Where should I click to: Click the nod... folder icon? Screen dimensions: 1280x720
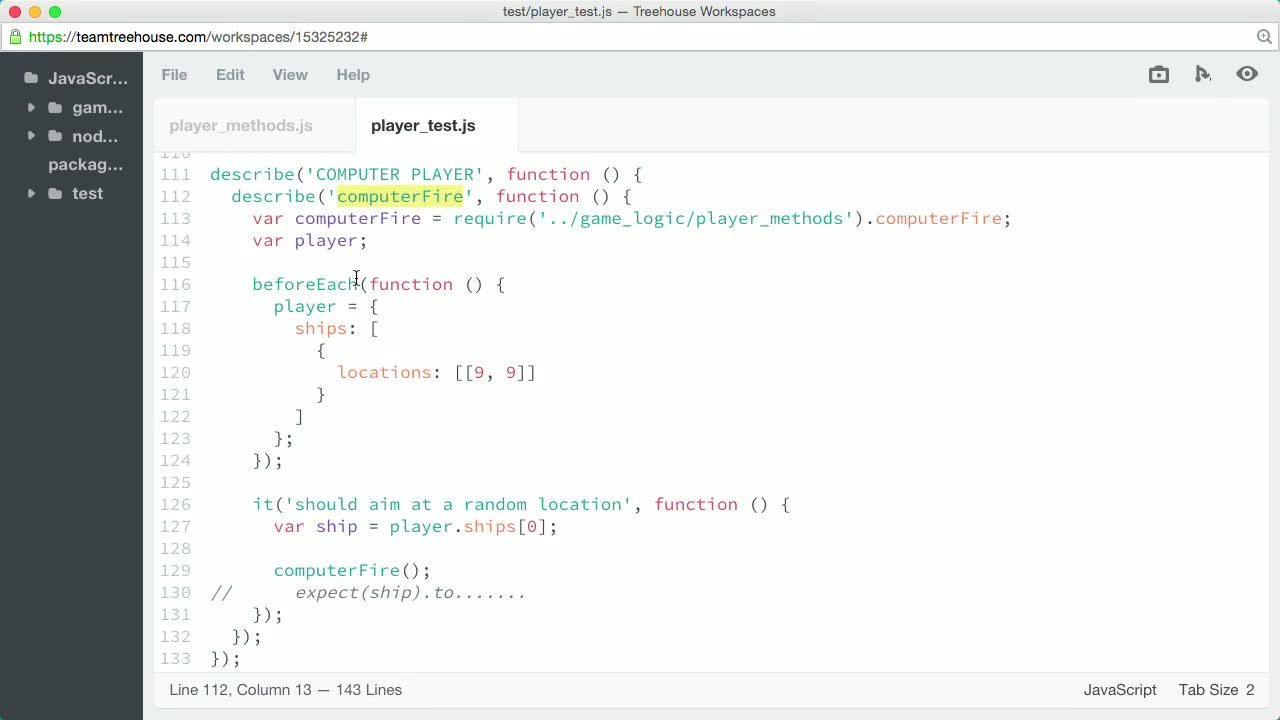55,137
